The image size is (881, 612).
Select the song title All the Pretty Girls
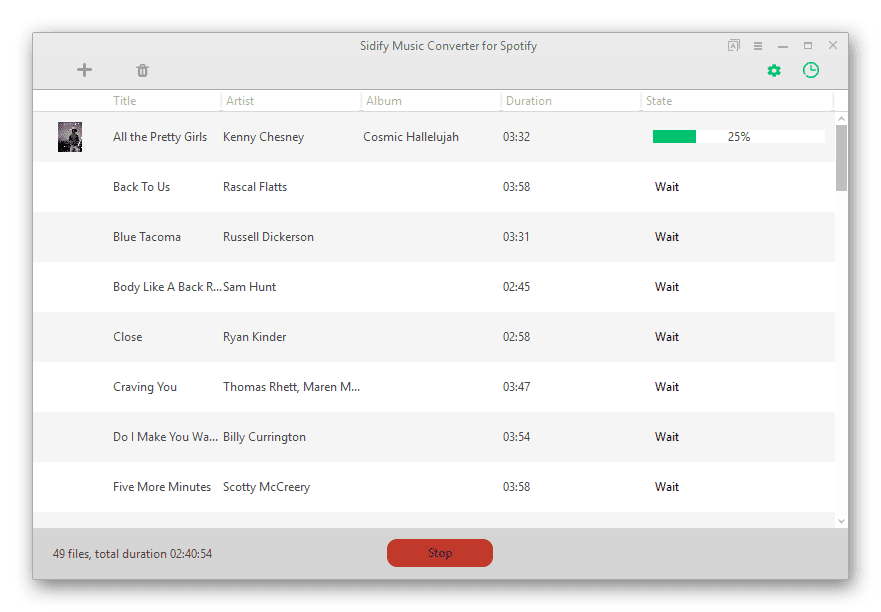(160, 137)
